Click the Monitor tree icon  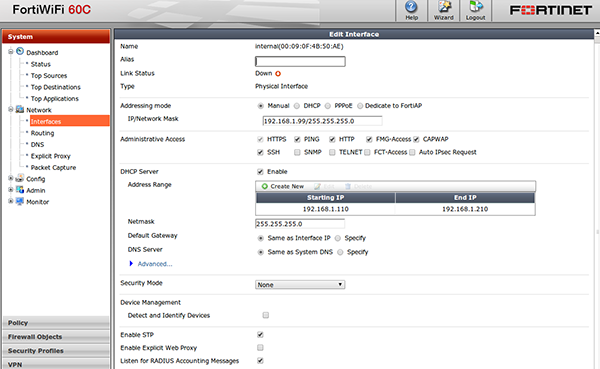[x=20, y=201]
